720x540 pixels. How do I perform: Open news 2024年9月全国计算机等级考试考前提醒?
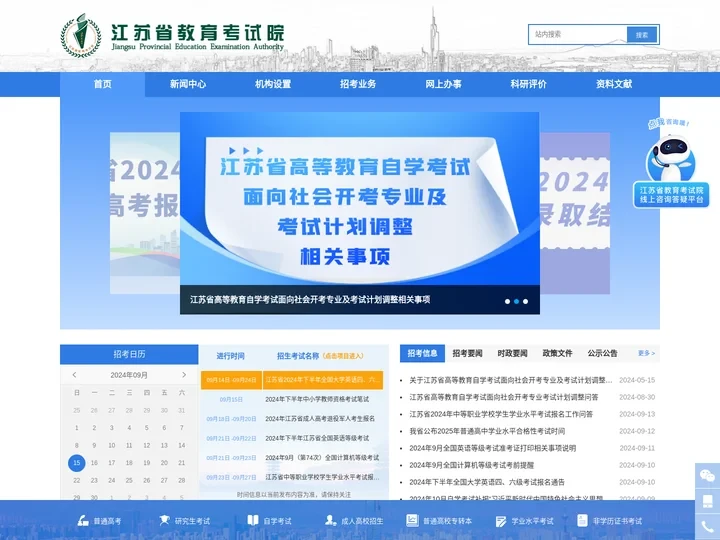[472, 465]
